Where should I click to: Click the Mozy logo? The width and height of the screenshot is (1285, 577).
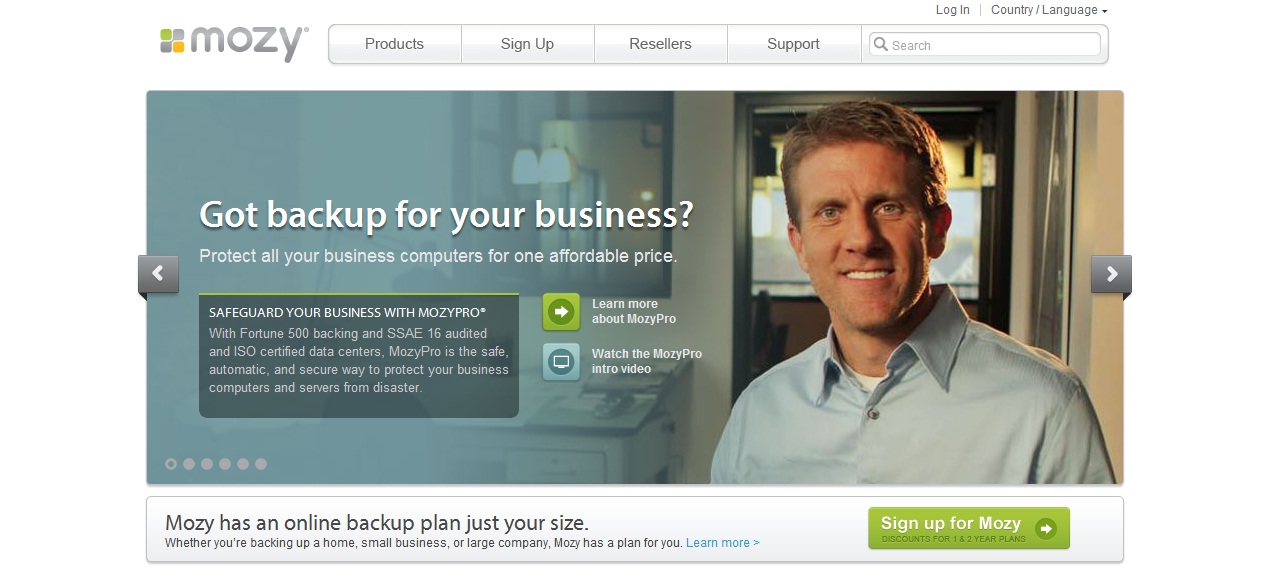(x=234, y=43)
